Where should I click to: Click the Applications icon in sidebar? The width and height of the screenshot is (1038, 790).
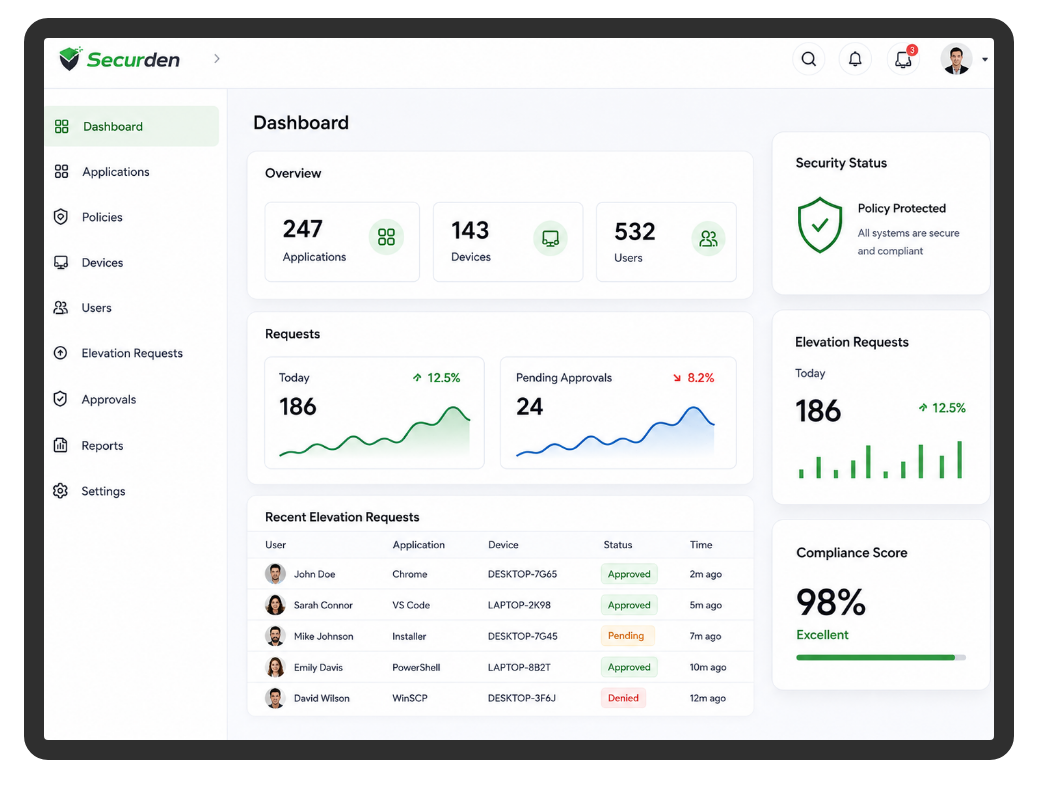click(x=62, y=172)
